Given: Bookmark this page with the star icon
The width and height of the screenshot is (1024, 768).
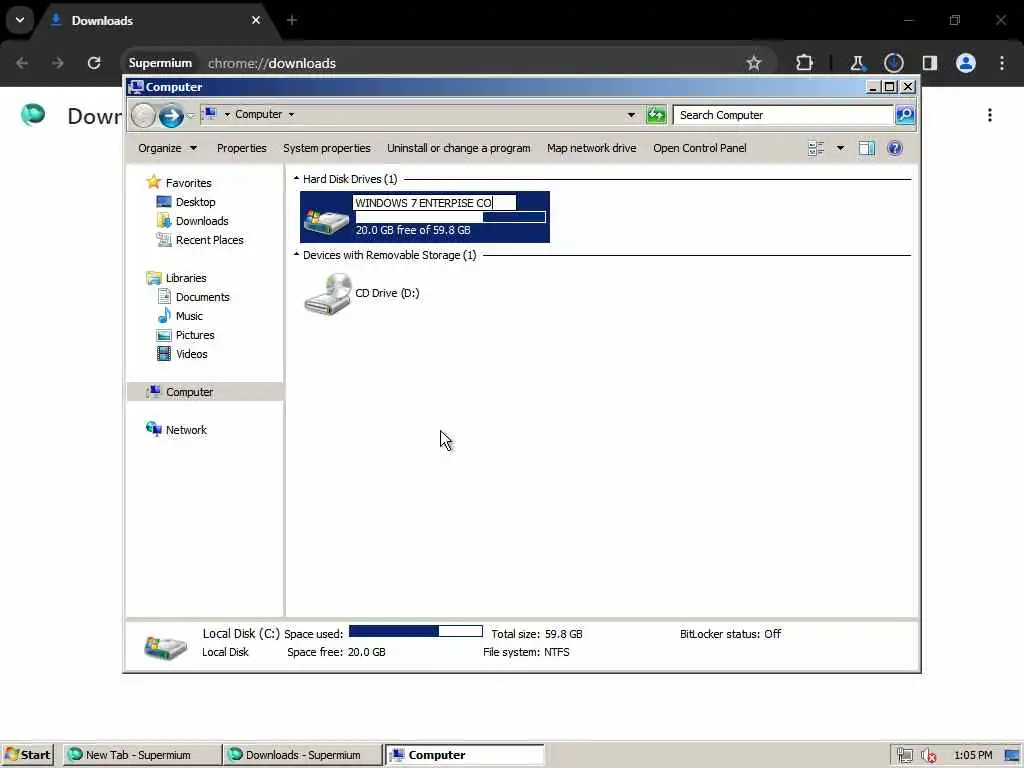Looking at the screenshot, I should pyautogui.click(x=754, y=63).
